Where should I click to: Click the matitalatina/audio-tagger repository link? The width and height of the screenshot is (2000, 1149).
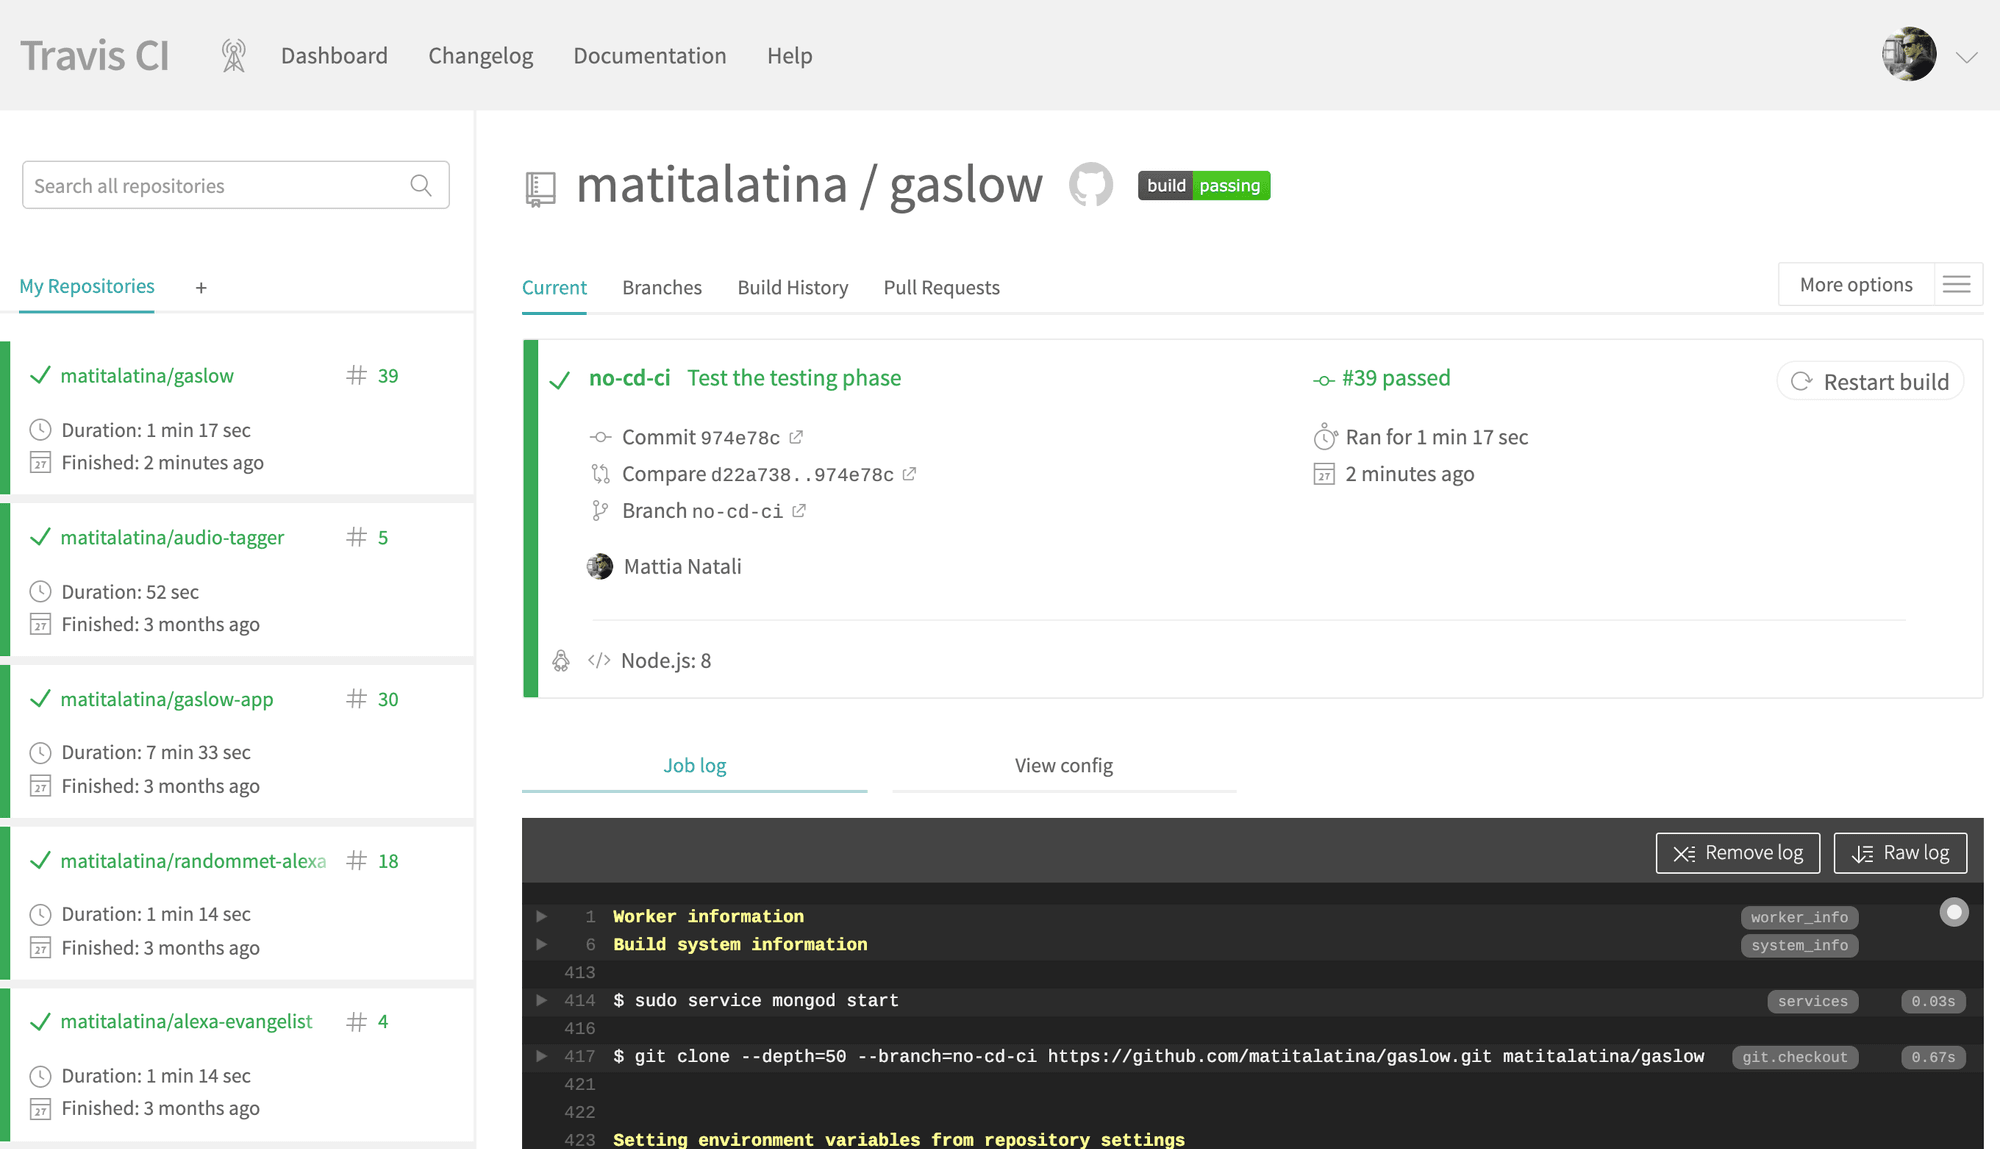173,536
